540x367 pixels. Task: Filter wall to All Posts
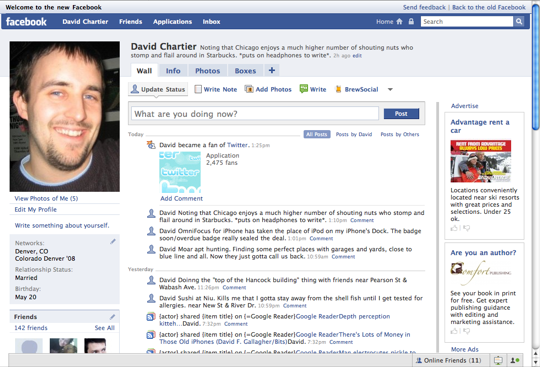point(317,134)
